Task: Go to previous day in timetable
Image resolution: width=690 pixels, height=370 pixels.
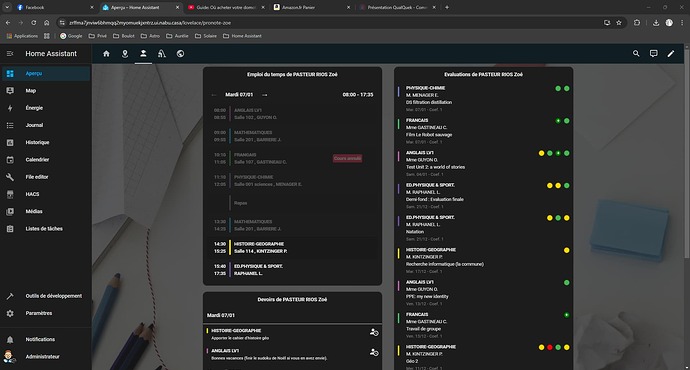Action: [214, 95]
